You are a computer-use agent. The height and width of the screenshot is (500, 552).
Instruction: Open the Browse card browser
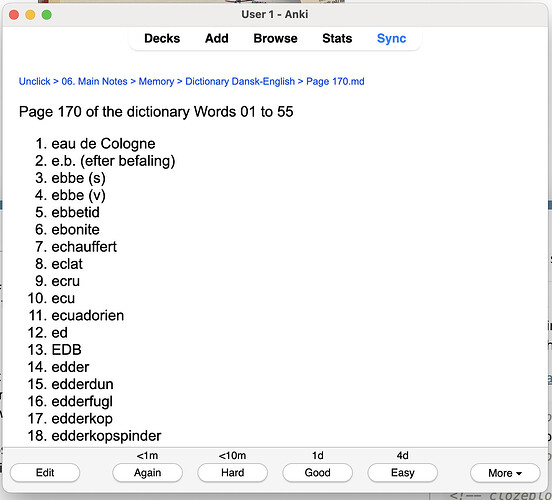point(275,38)
